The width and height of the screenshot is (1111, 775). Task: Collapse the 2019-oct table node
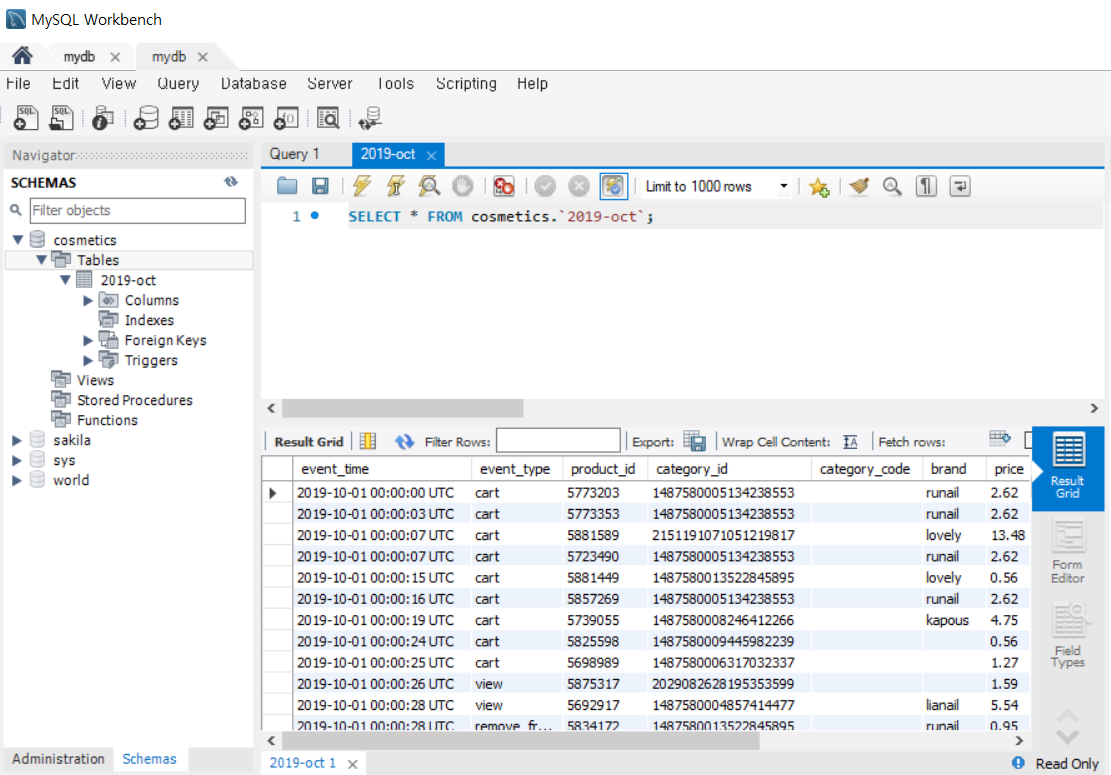click(x=65, y=280)
